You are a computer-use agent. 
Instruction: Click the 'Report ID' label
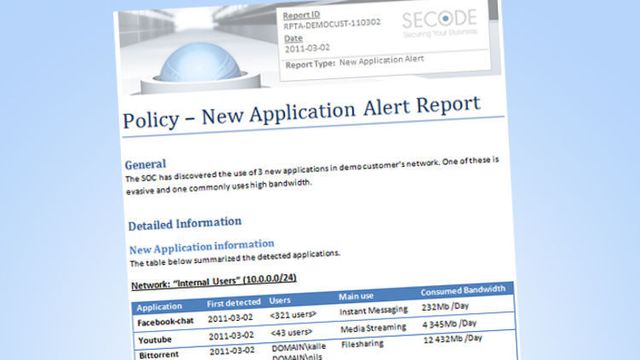pyautogui.click(x=301, y=15)
